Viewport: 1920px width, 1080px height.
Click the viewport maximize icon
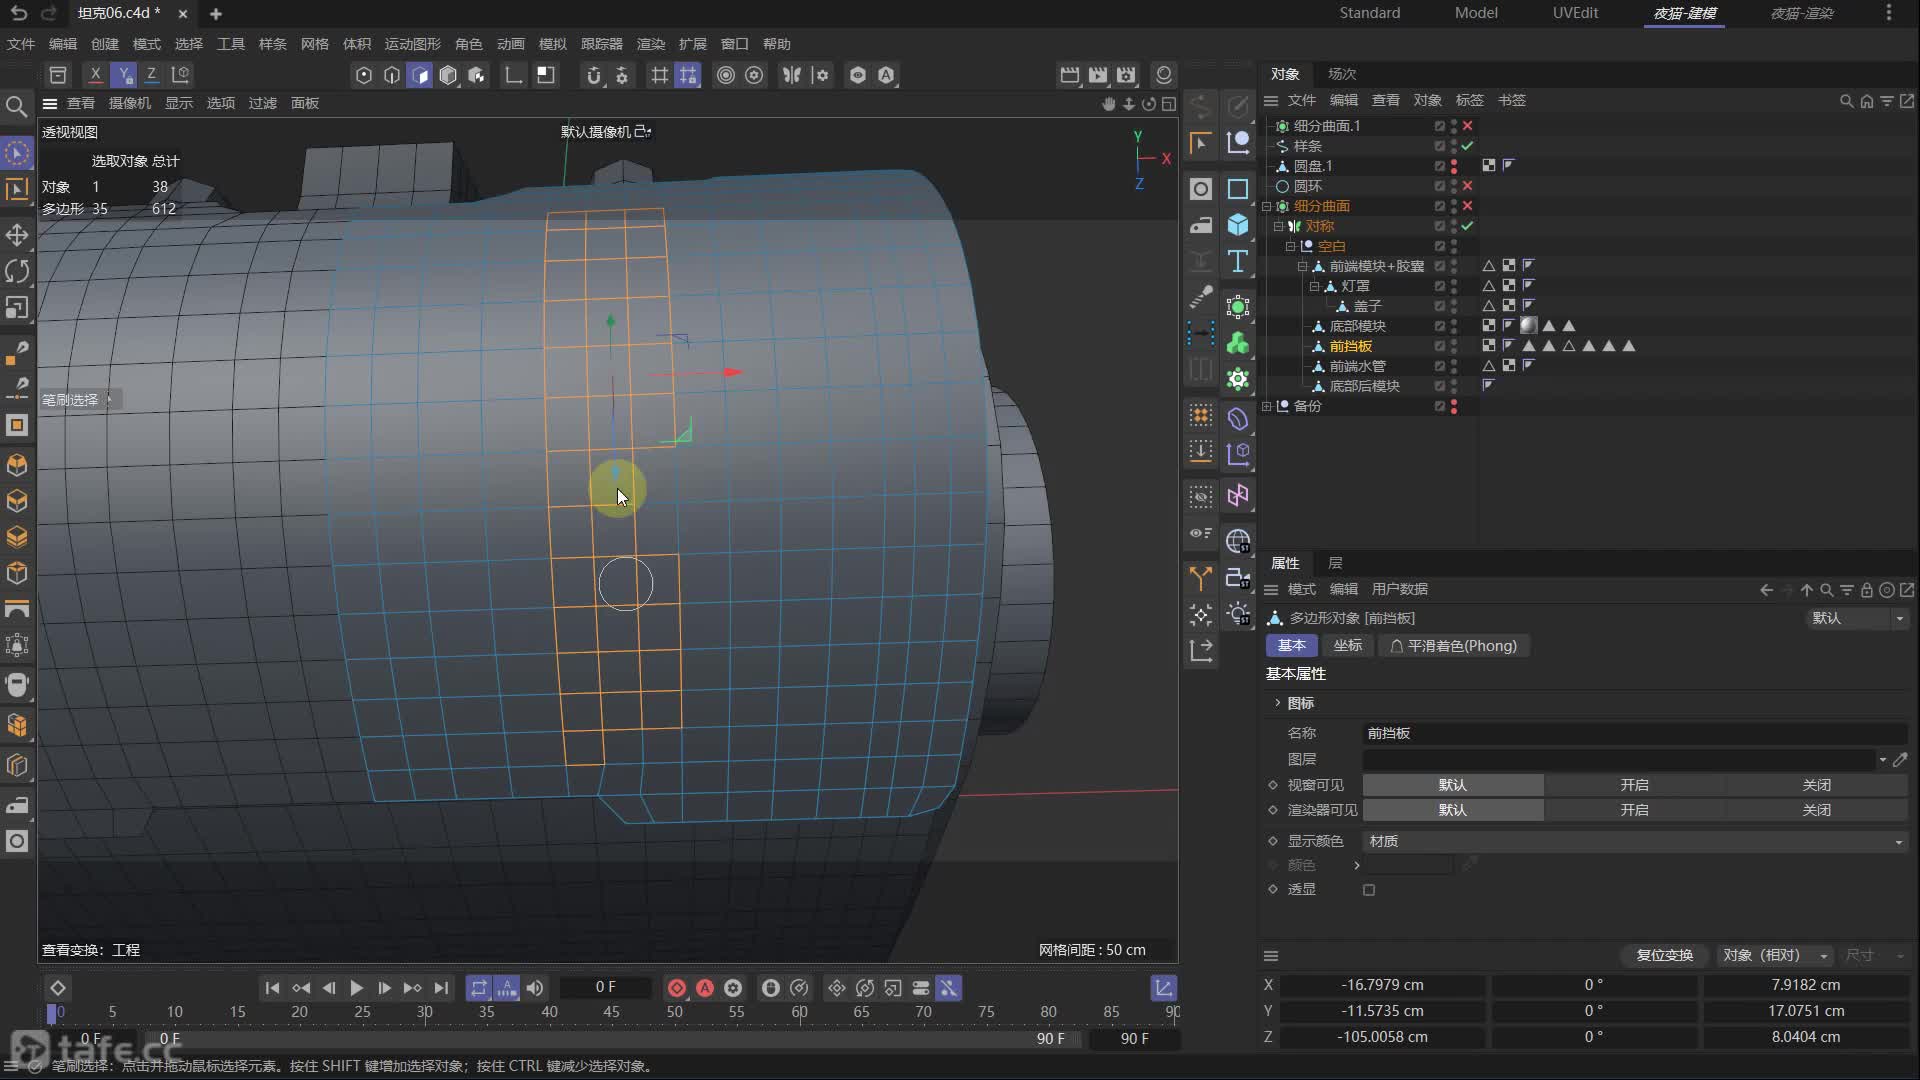pos(1168,104)
